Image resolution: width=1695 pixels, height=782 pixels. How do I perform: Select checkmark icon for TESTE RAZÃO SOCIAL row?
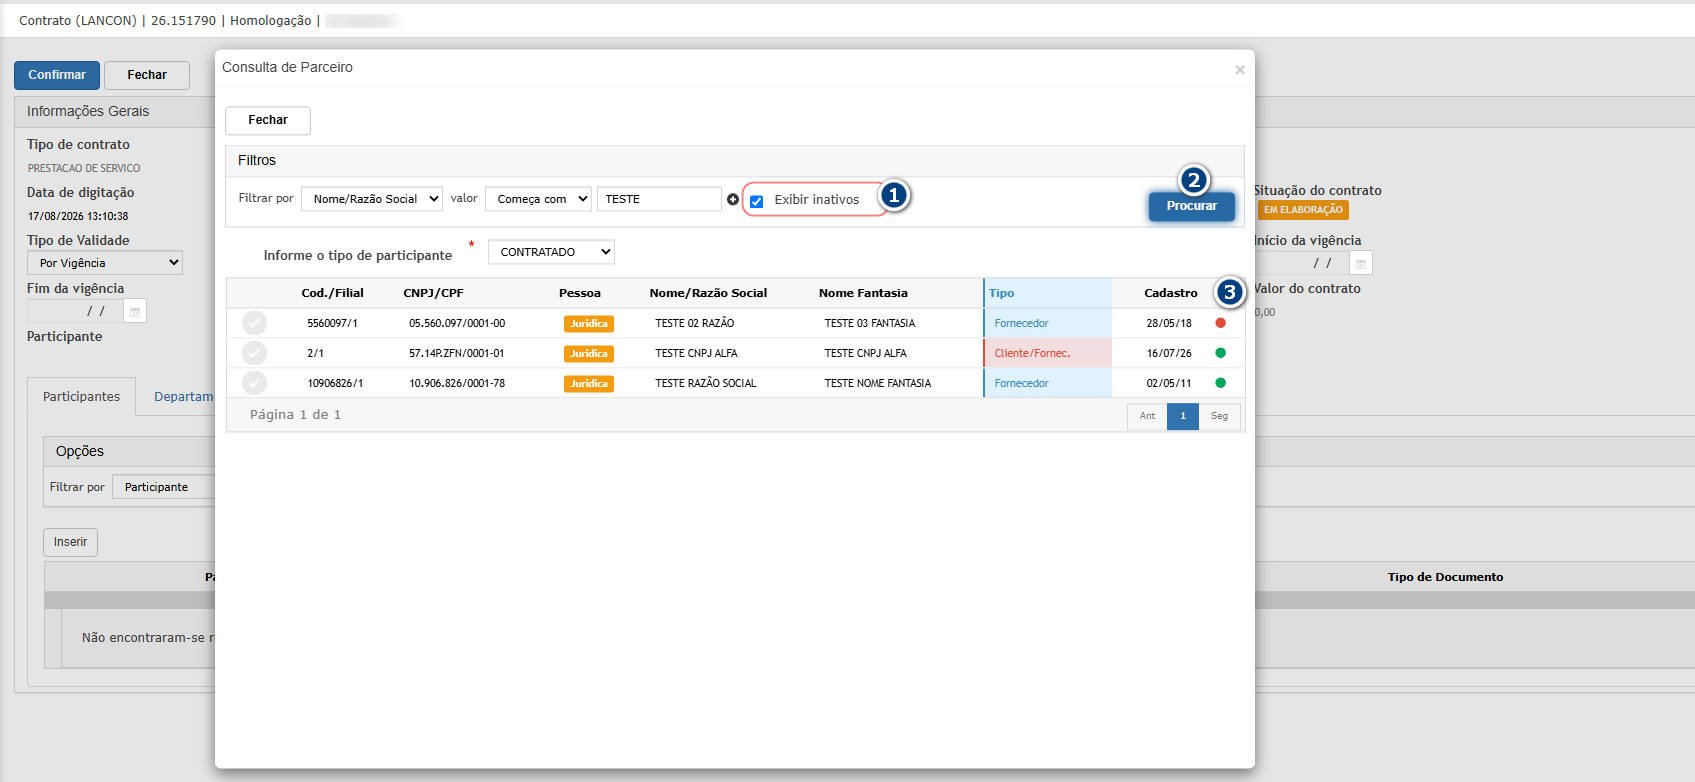pos(255,383)
